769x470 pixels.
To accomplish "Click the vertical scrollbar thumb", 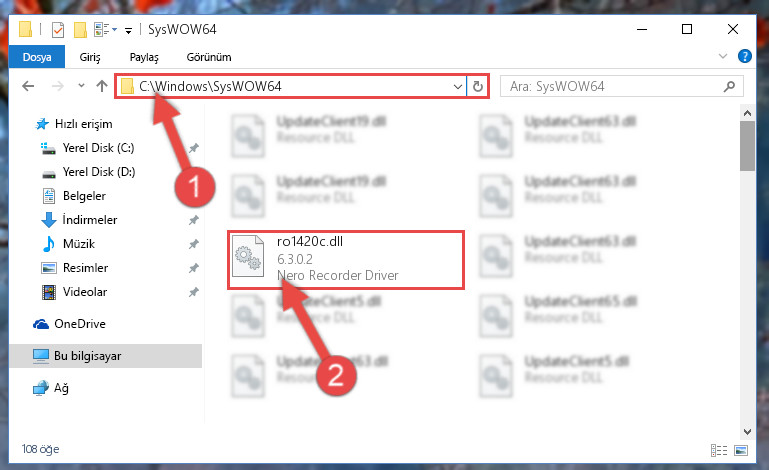I will pos(747,146).
